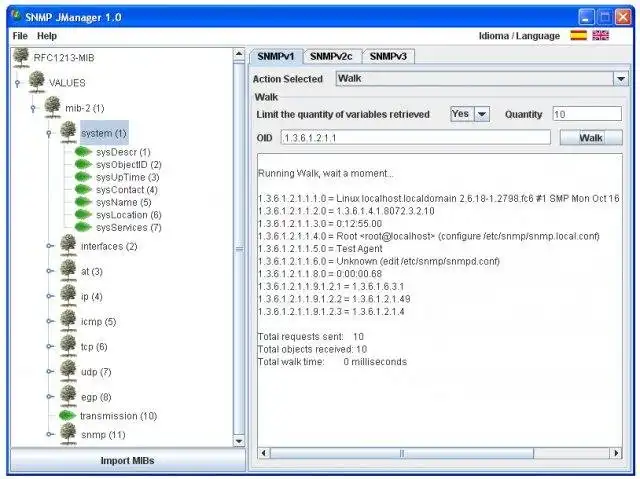Click the RFC1213-MIB root tree icon

[21, 58]
